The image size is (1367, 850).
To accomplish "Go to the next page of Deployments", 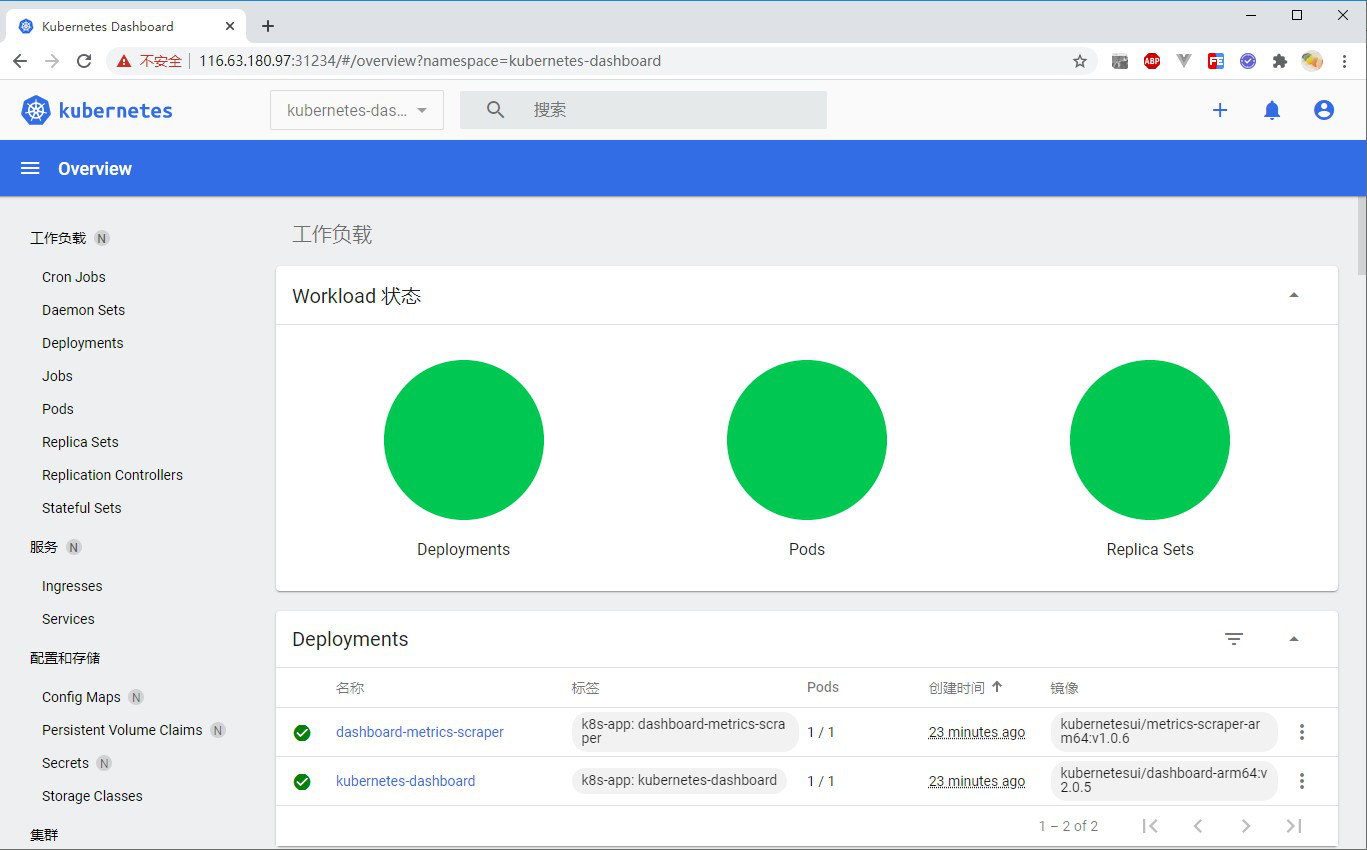I will pos(1246,826).
